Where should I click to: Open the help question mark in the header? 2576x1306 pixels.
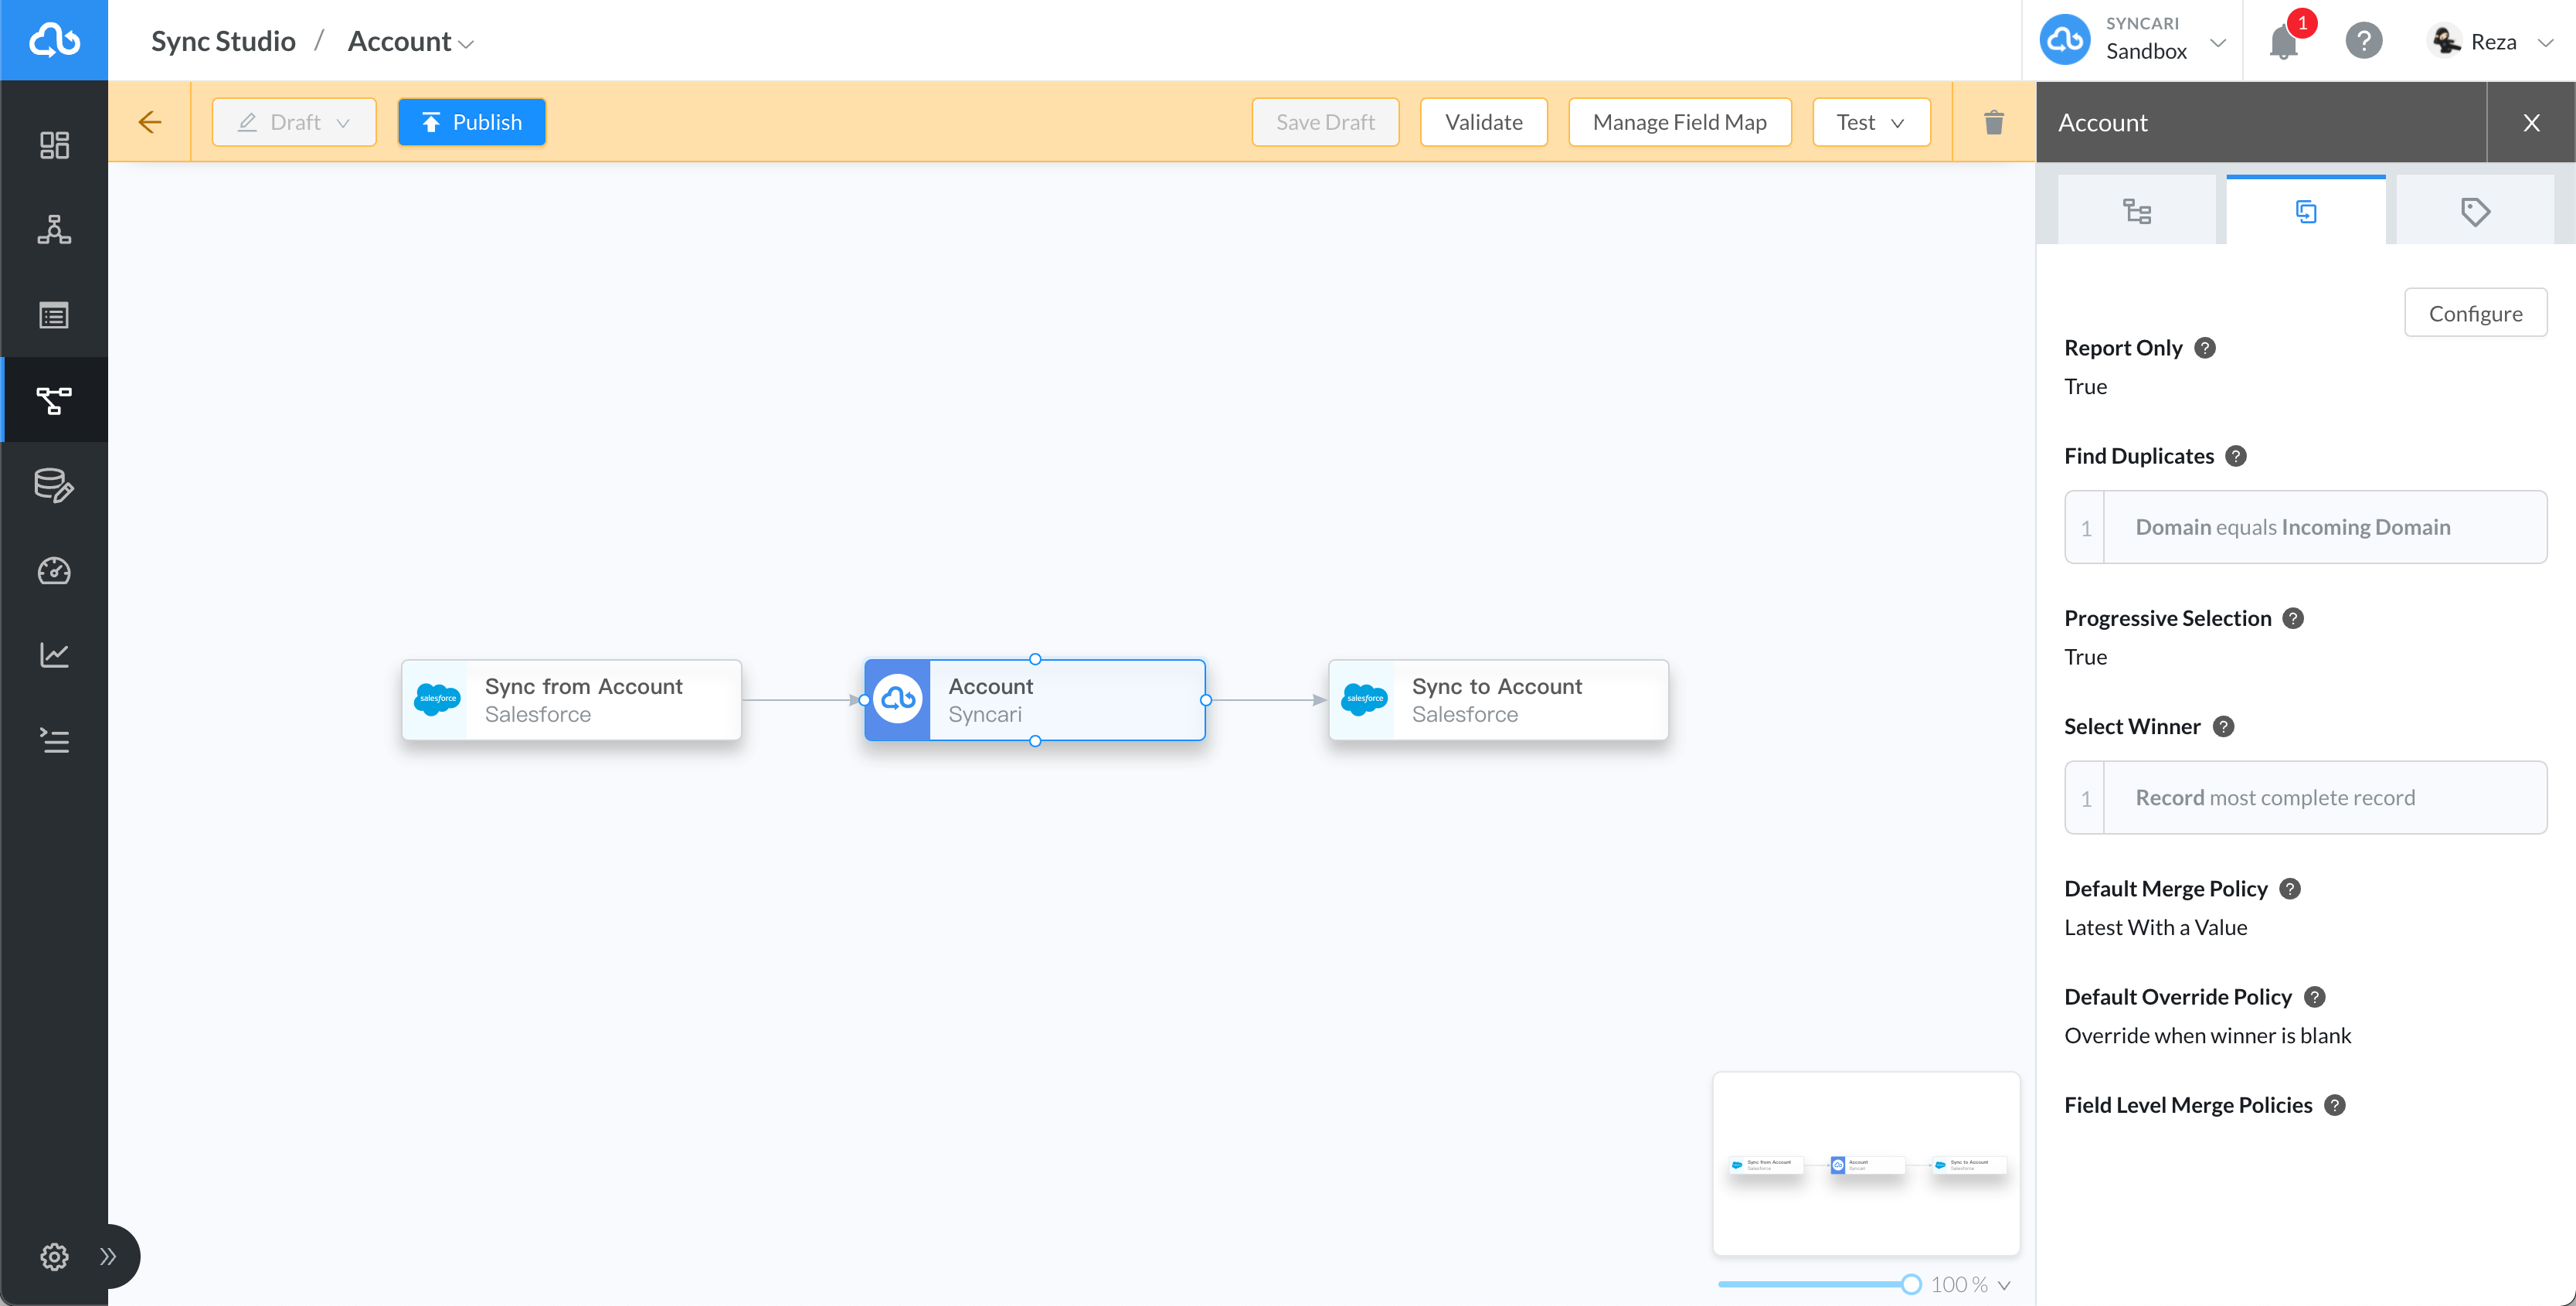pyautogui.click(x=2363, y=41)
